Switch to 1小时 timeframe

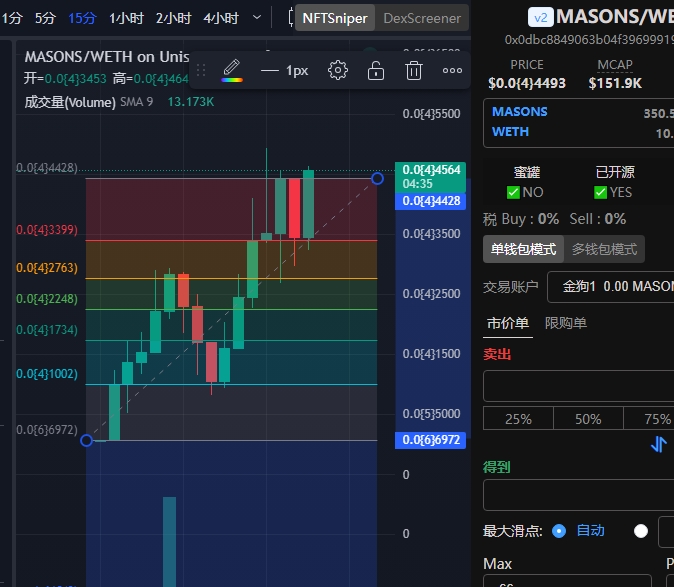(x=126, y=18)
